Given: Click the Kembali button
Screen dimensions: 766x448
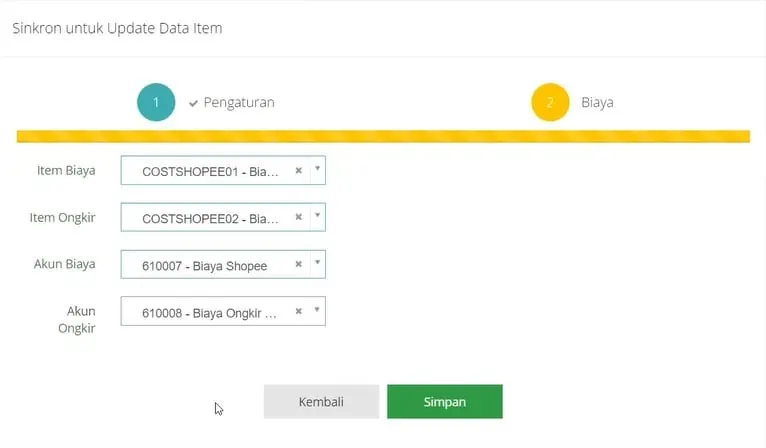Looking at the screenshot, I should (321, 402).
